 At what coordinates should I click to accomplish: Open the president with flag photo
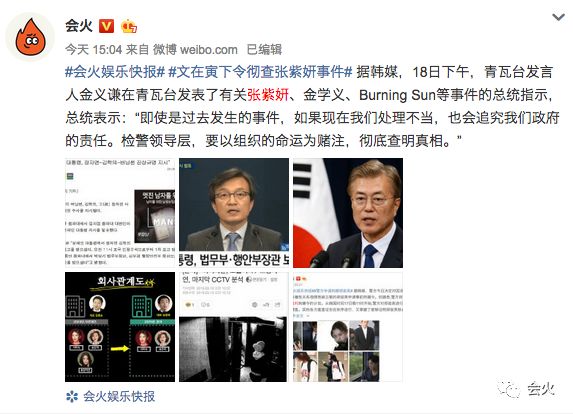(348, 213)
